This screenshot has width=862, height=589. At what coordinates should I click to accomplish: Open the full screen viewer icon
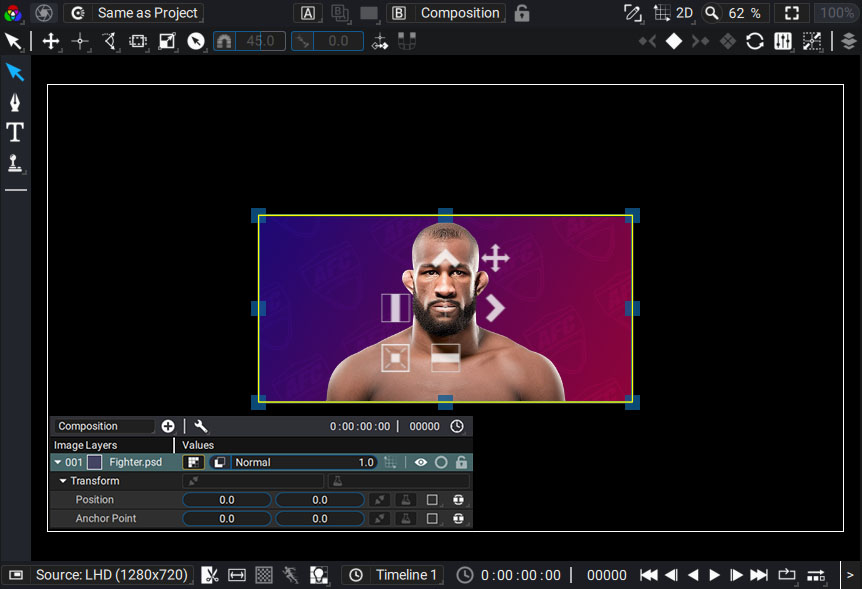tap(792, 13)
